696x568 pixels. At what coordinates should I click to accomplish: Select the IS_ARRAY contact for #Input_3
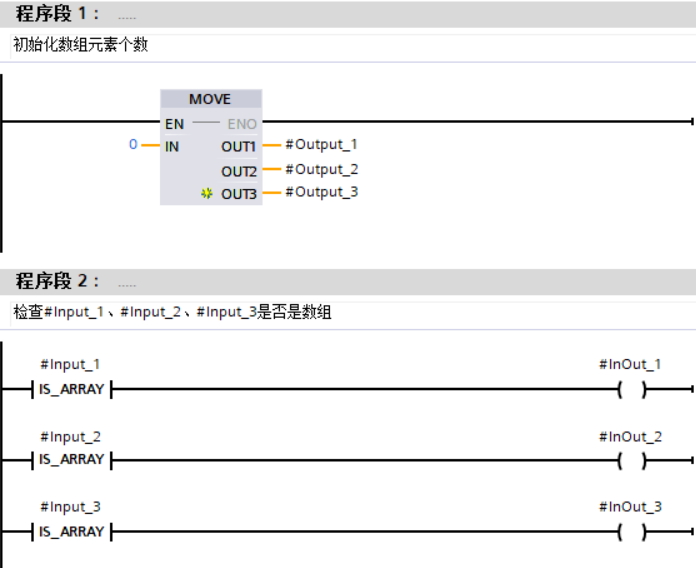coord(71,531)
